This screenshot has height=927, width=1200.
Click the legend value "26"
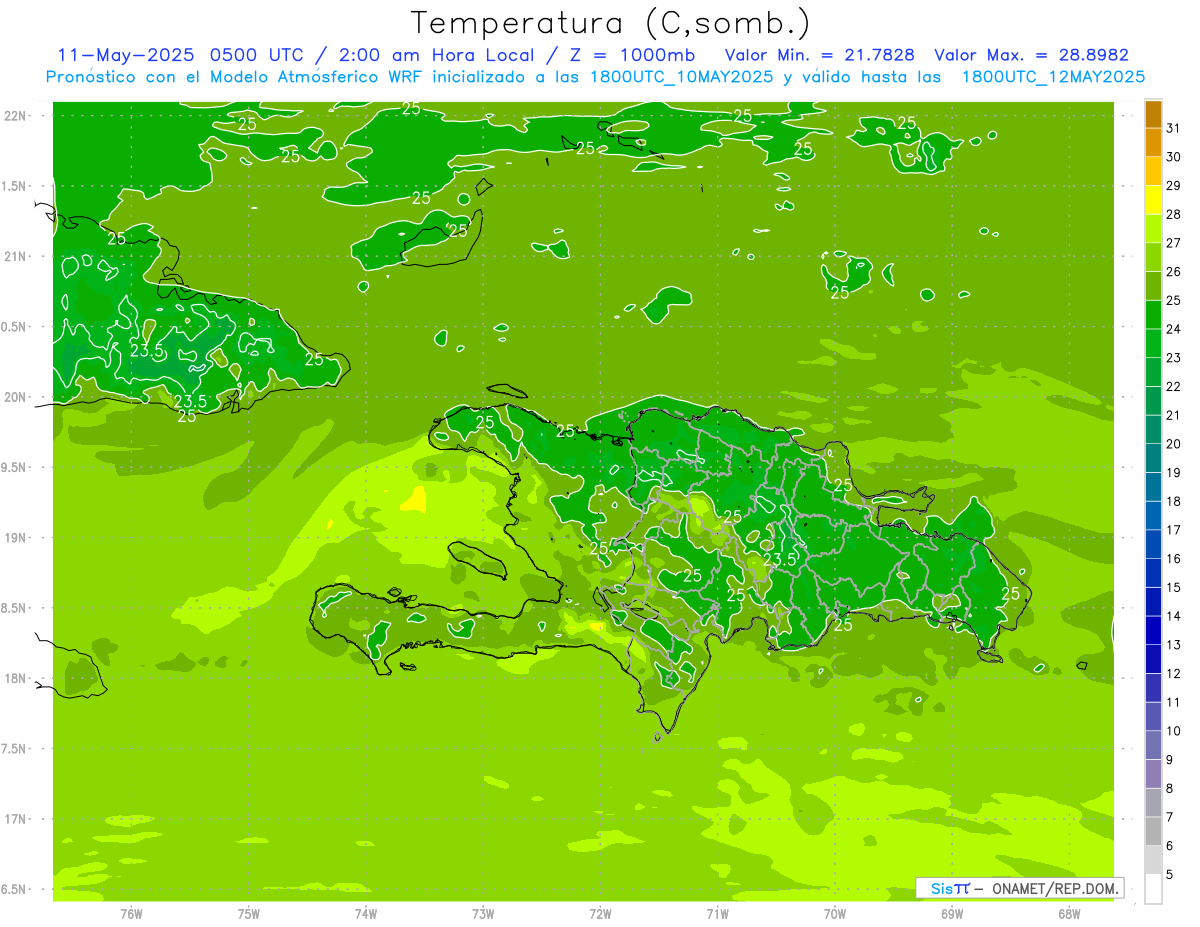[x=1174, y=272]
